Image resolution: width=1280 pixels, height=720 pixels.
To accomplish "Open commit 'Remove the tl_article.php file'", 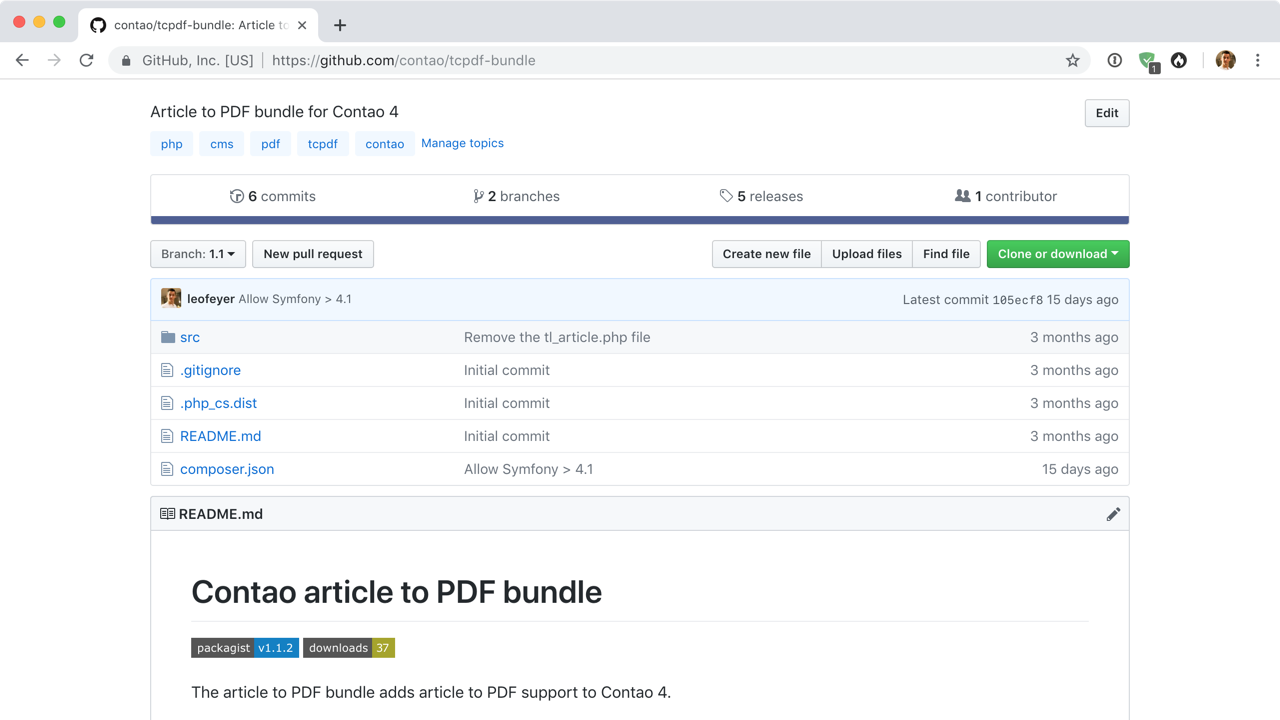I will coord(557,337).
